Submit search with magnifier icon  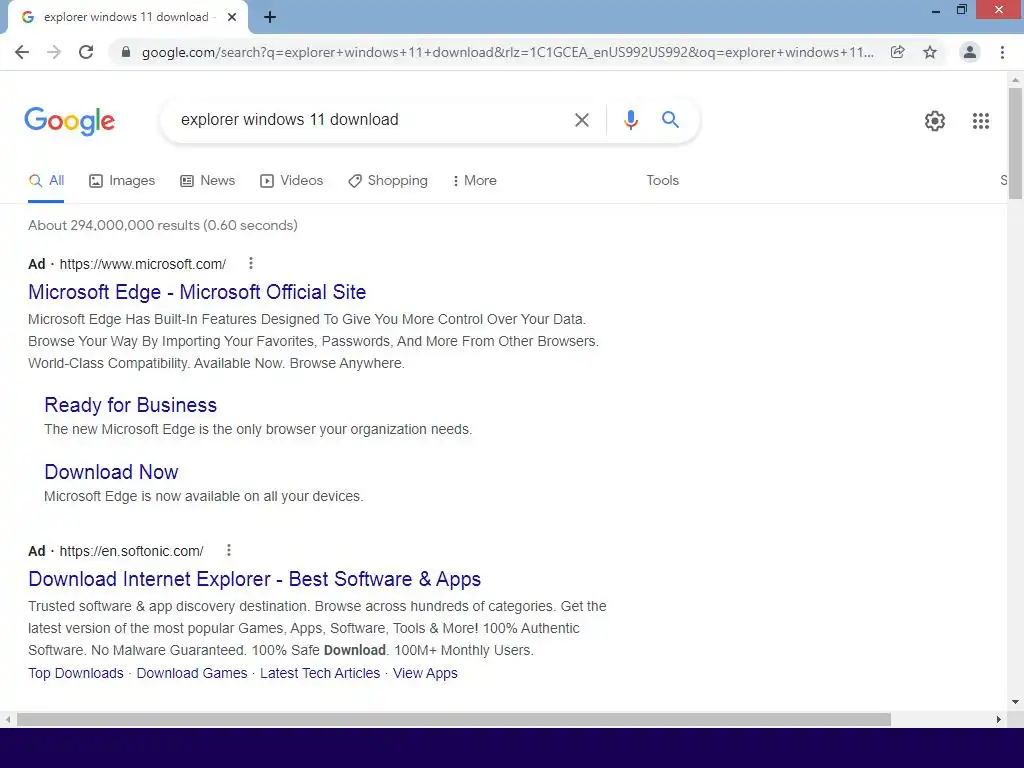670,120
